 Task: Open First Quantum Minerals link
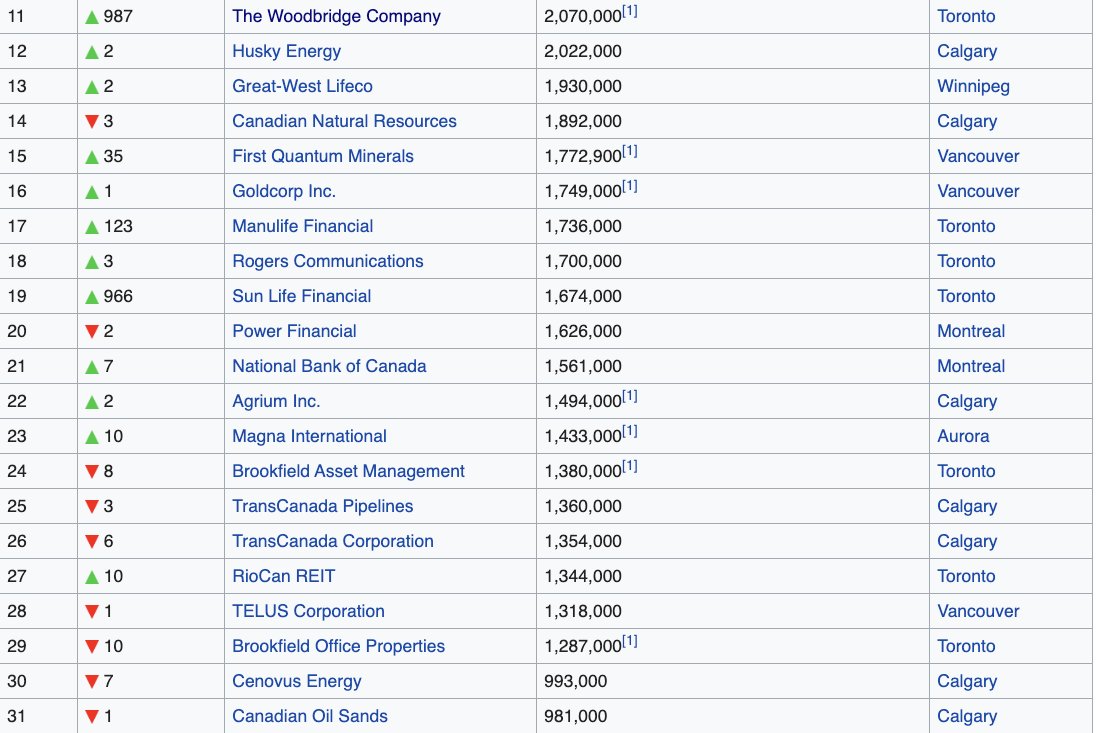coord(323,156)
